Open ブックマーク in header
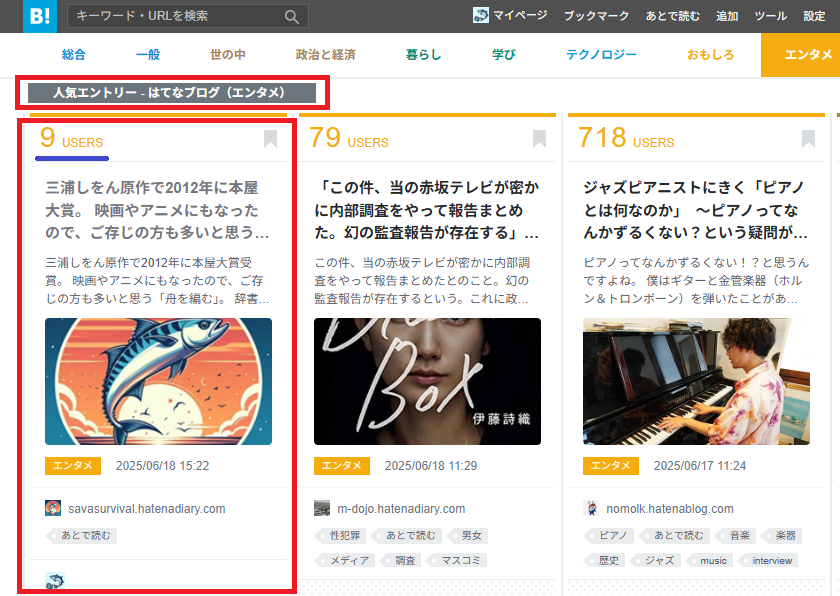The width and height of the screenshot is (840, 596). pos(596,16)
